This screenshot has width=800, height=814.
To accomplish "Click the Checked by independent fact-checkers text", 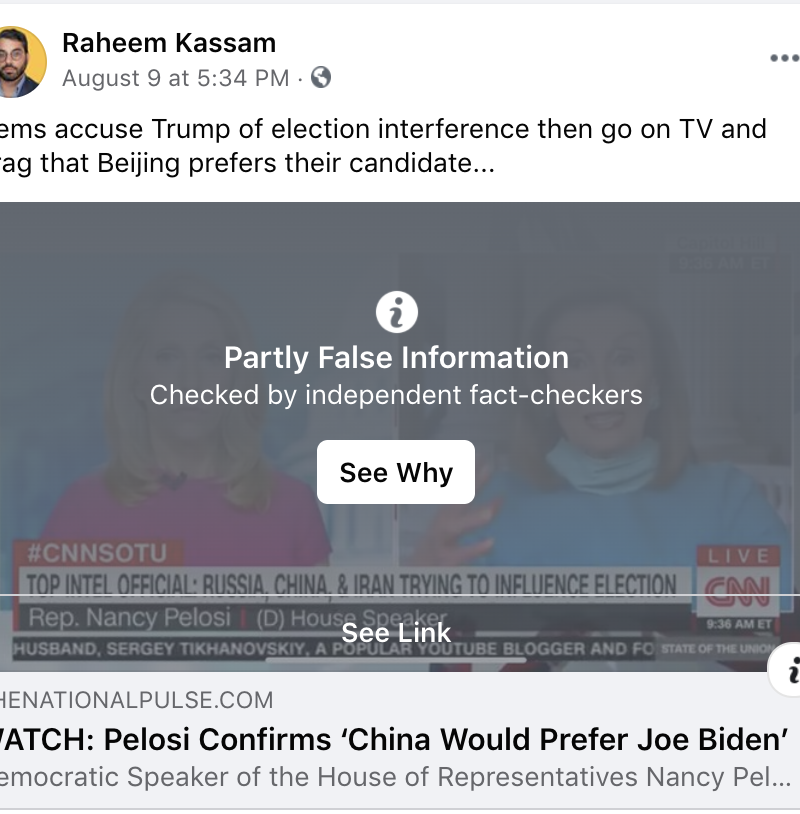I will coord(396,395).
